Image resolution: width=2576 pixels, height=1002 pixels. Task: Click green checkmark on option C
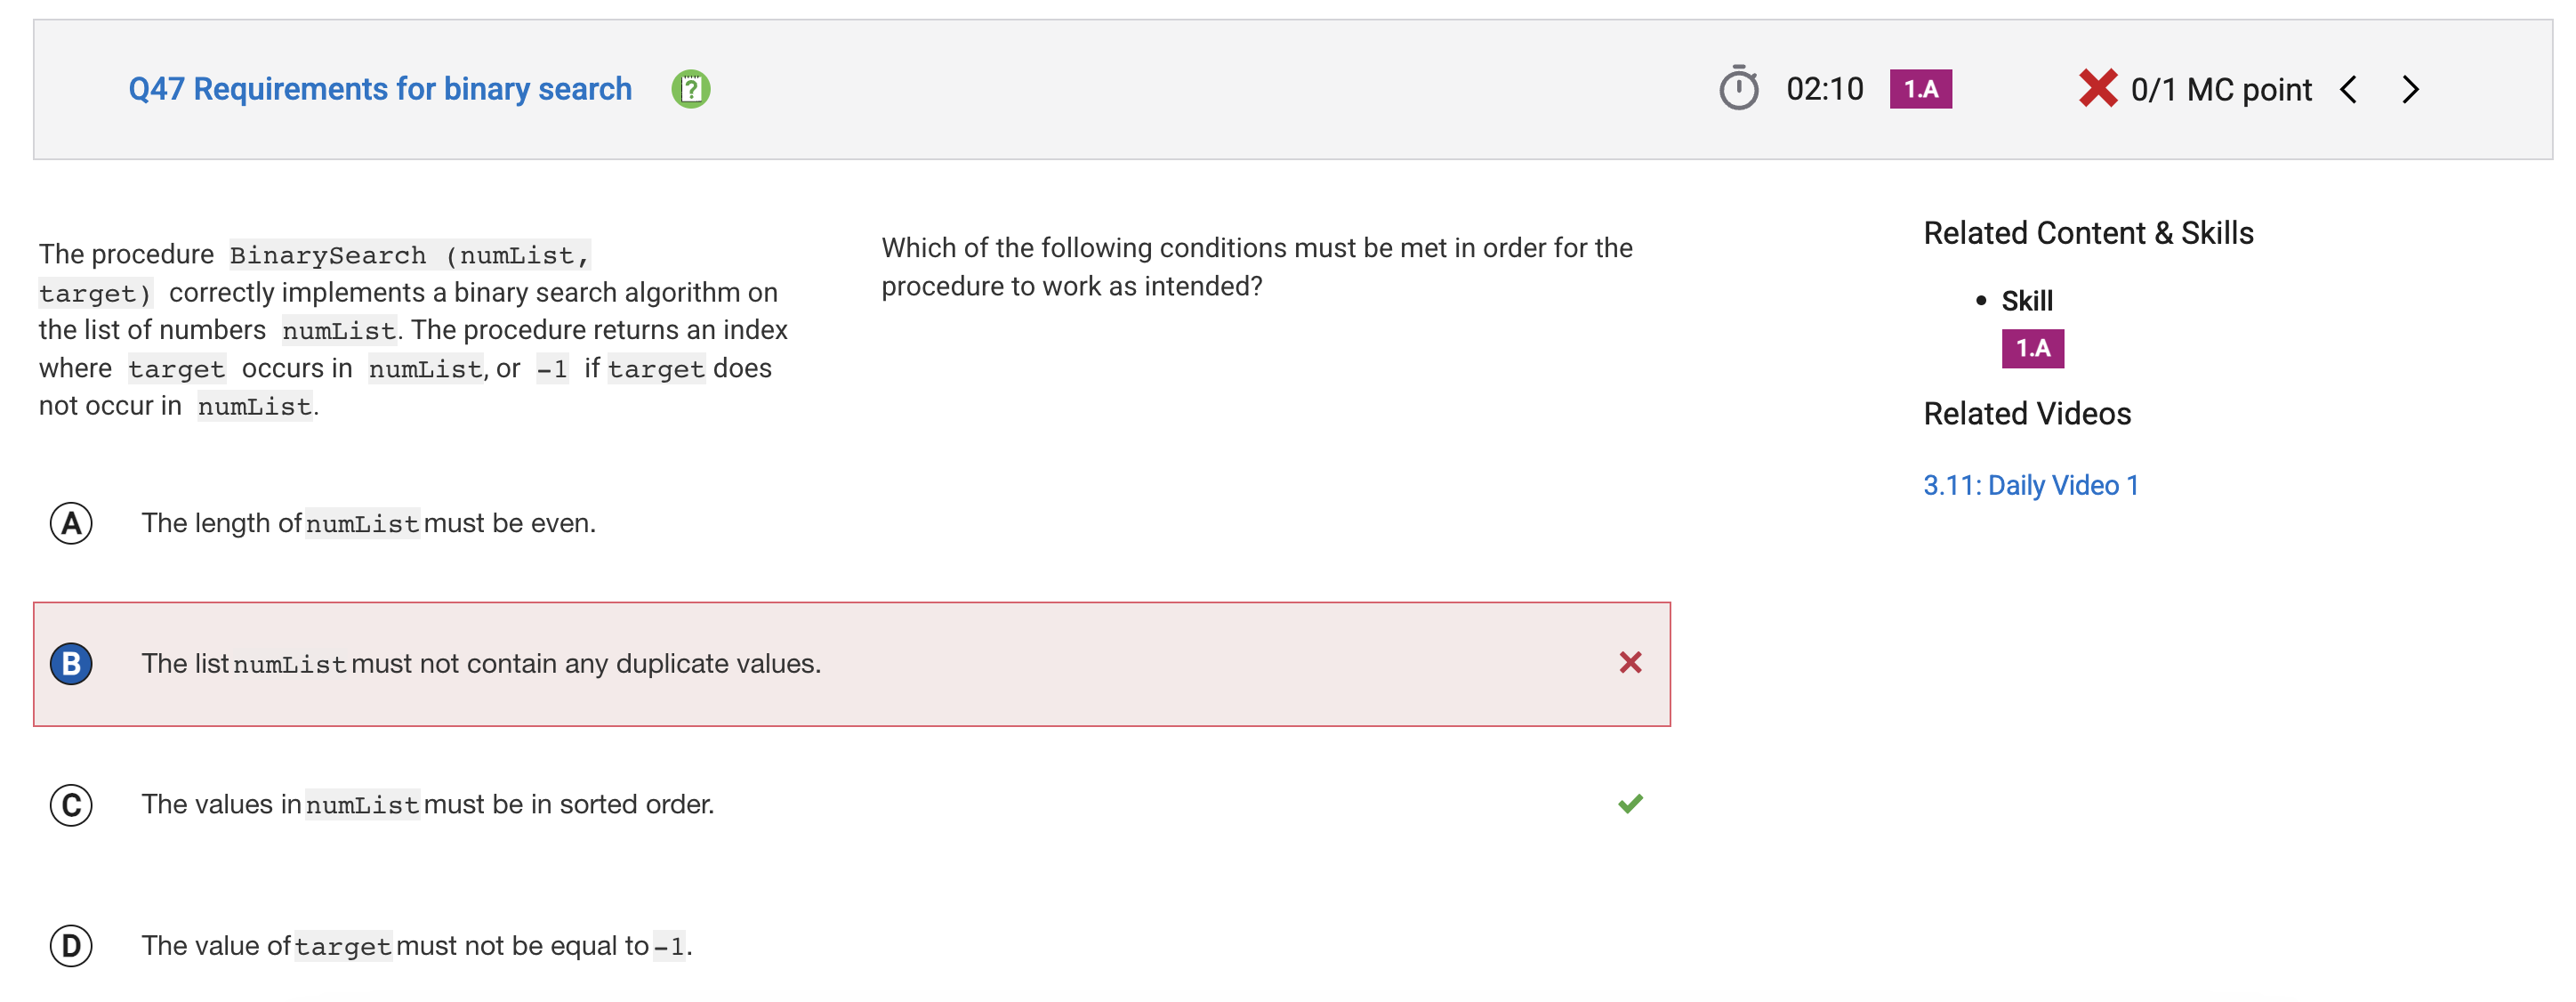[1630, 804]
